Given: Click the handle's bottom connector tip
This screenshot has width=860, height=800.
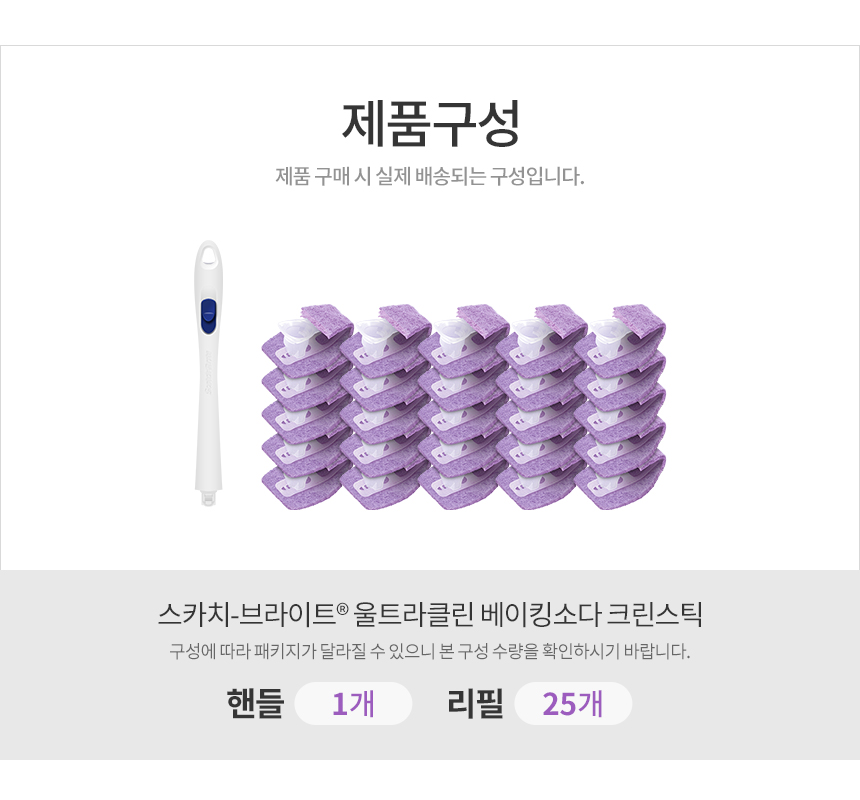Looking at the screenshot, I should 208,498.
